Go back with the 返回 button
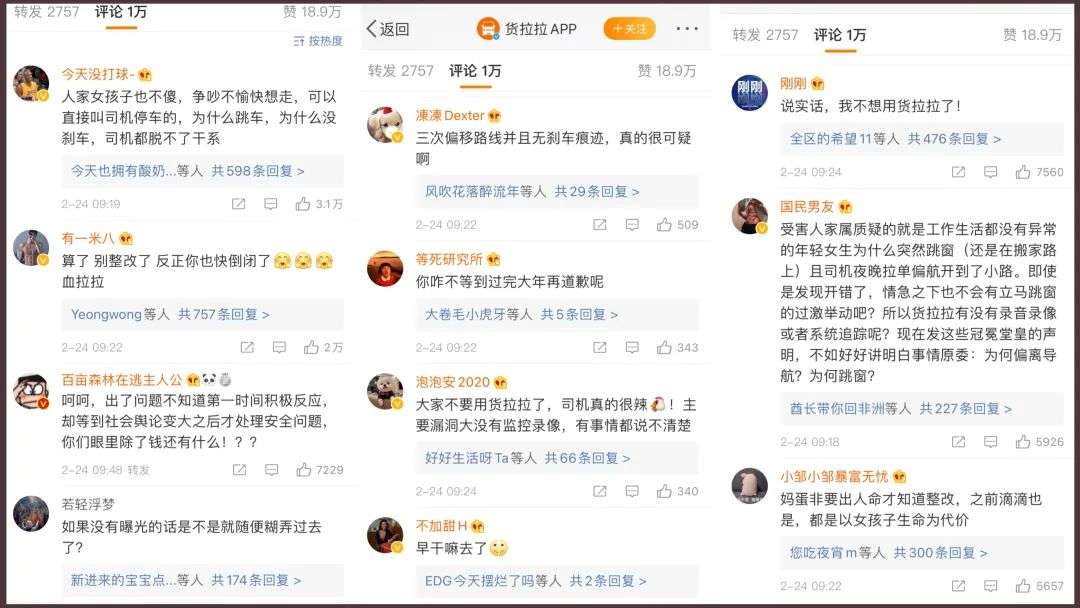Screen dimensions: 1080x608 click(x=388, y=29)
